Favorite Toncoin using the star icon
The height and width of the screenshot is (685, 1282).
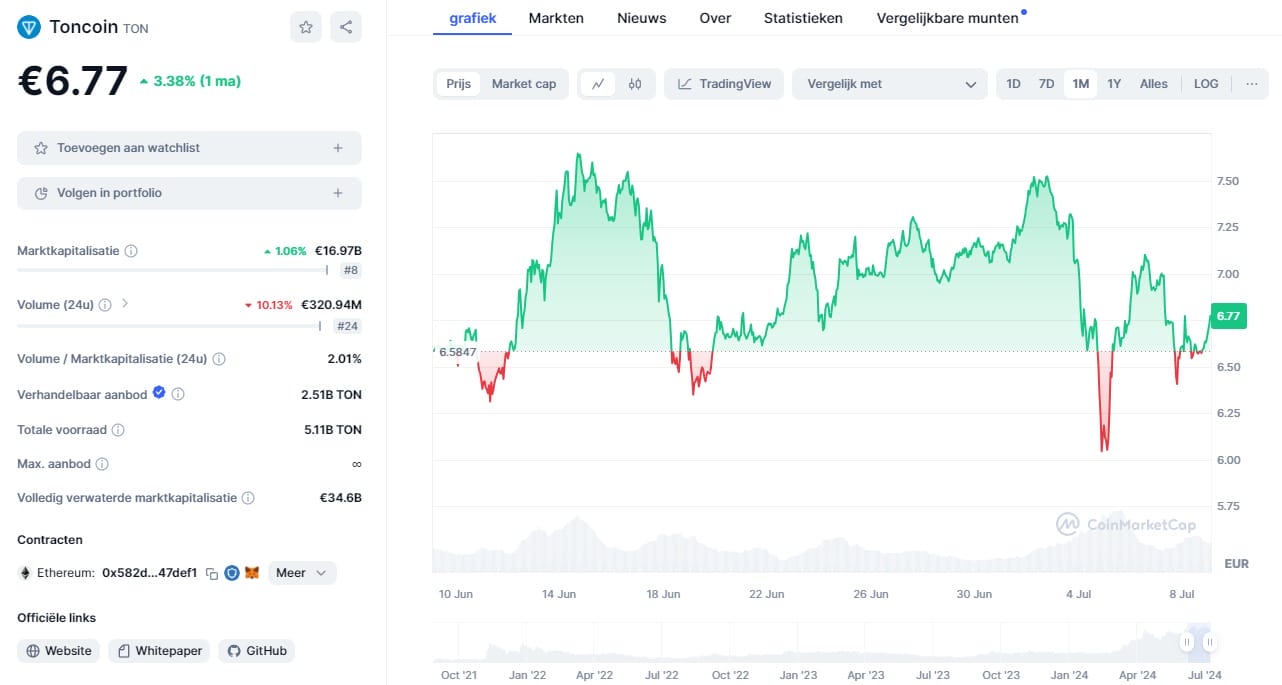(x=306, y=27)
